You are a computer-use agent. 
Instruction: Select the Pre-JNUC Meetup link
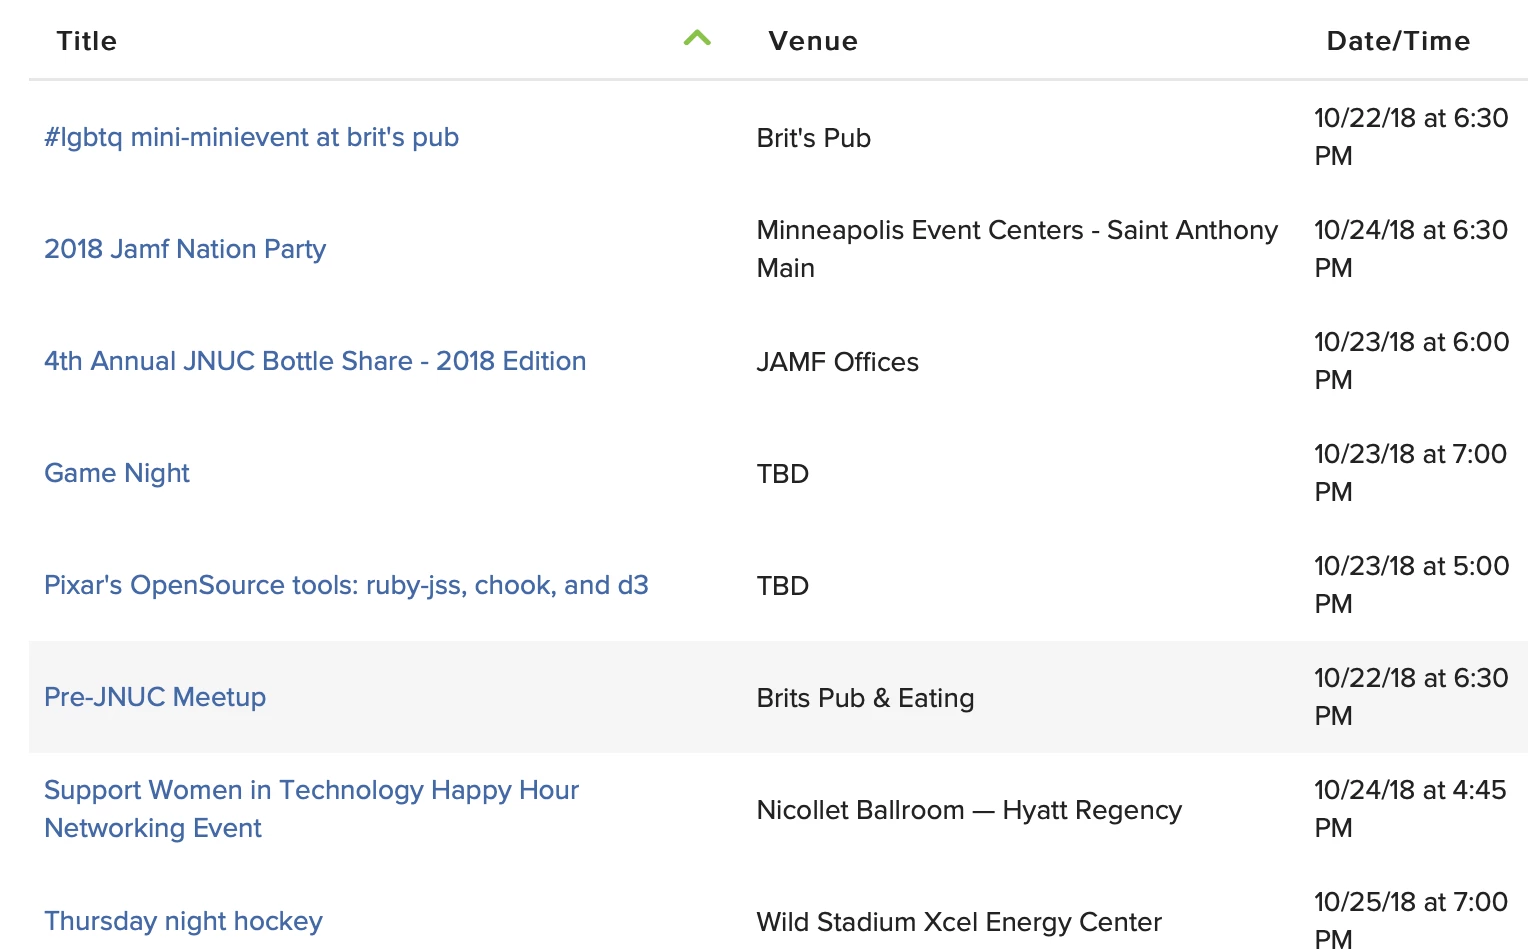[x=155, y=697]
